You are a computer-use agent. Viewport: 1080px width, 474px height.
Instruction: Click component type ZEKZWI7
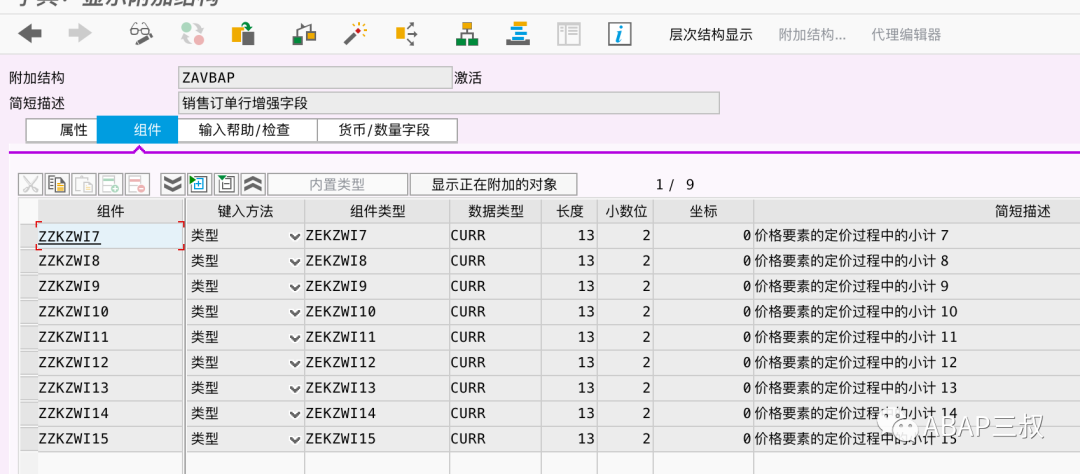pyautogui.click(x=377, y=236)
